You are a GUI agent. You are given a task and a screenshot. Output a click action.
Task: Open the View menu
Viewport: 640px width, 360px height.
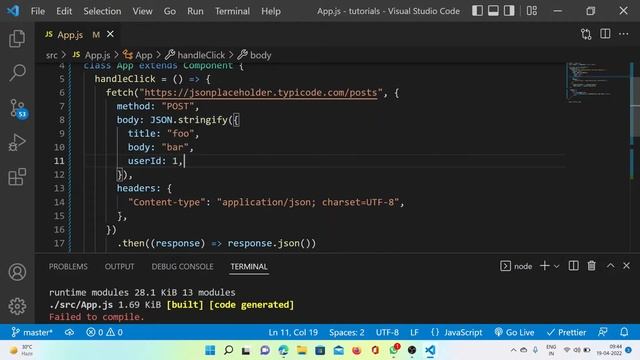click(142, 11)
